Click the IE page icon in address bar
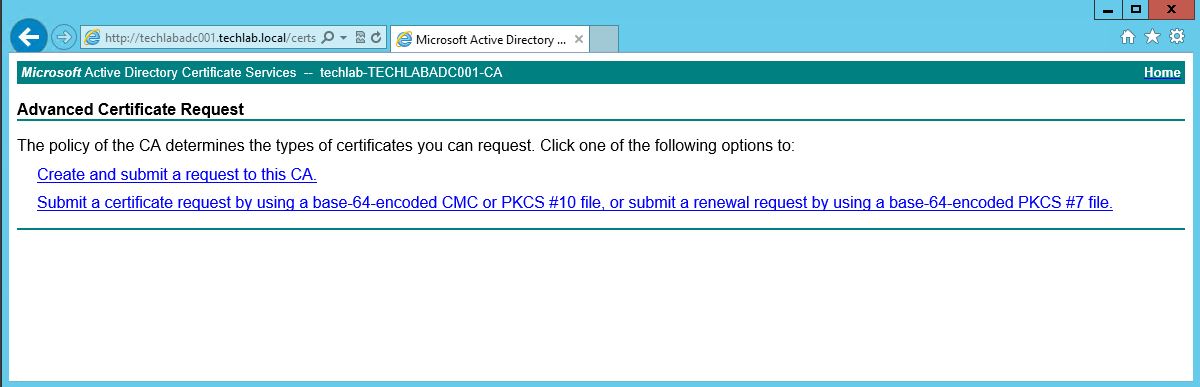Screen dimensions: 1200x387 [93, 38]
